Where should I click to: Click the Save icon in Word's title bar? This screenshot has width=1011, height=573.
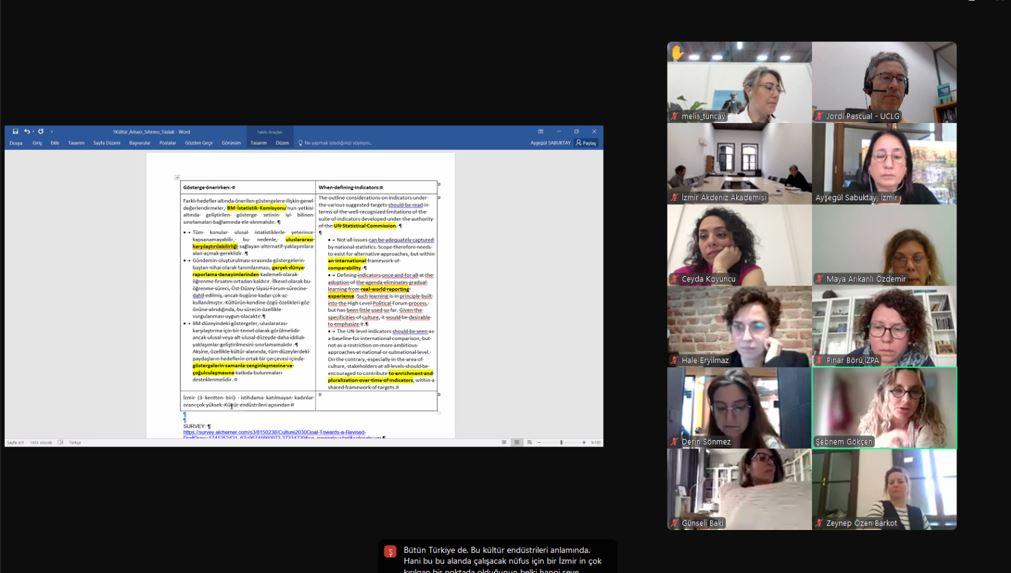(15, 131)
